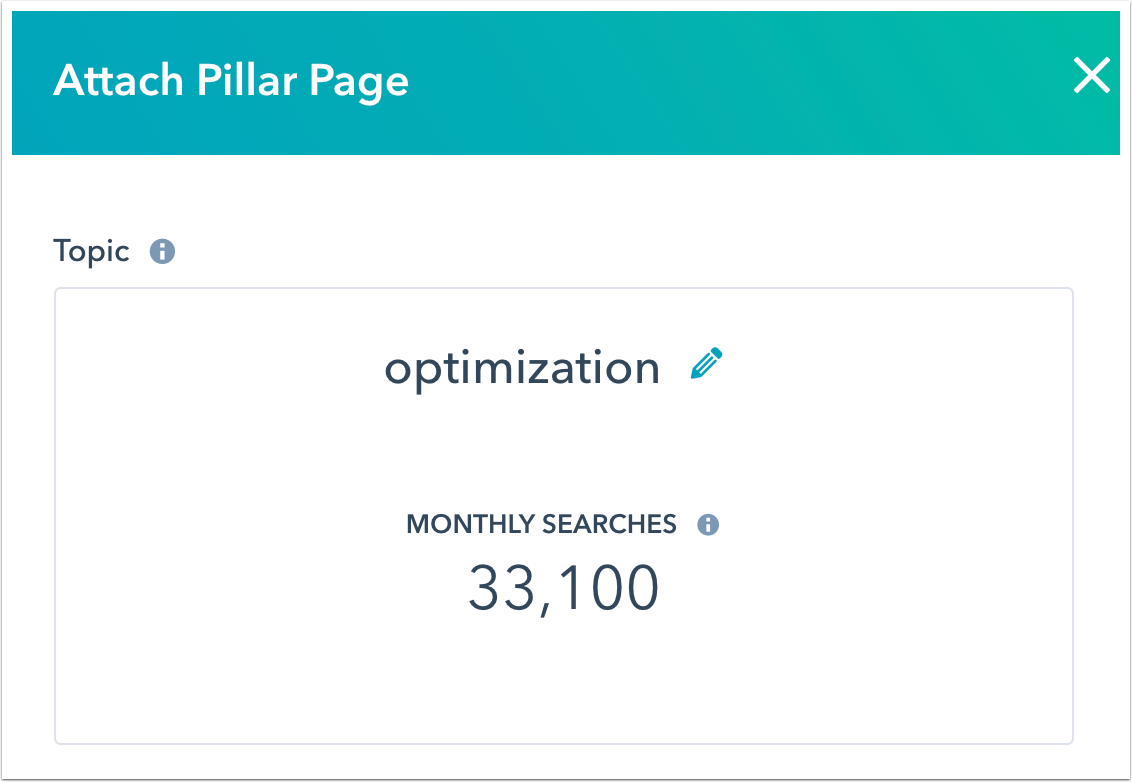The width and height of the screenshot is (1132, 782).
Task: Click the 'Topic' field label
Action: [91, 251]
